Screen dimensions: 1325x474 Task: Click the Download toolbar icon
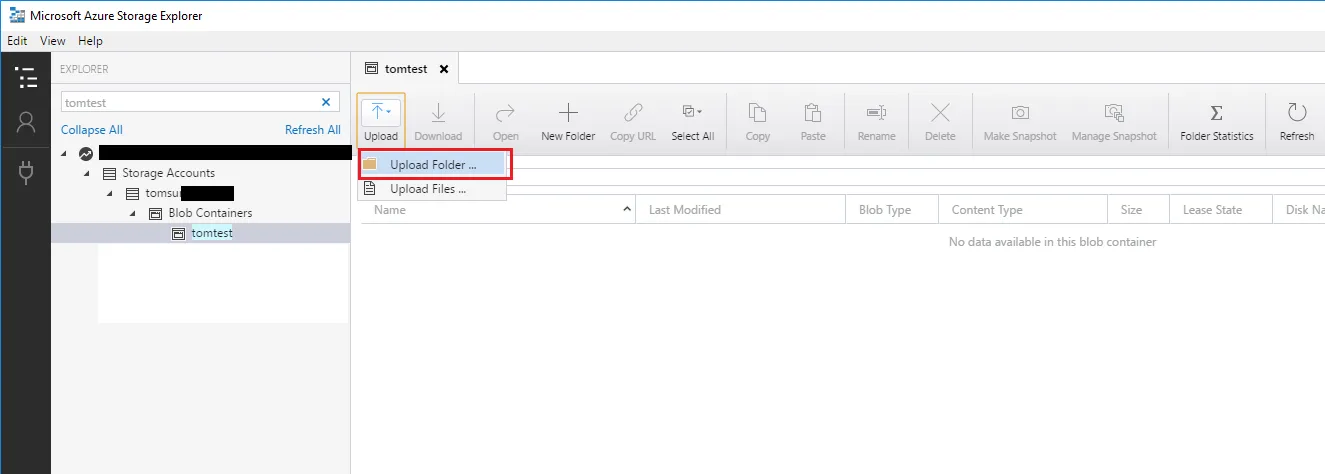coord(438,112)
